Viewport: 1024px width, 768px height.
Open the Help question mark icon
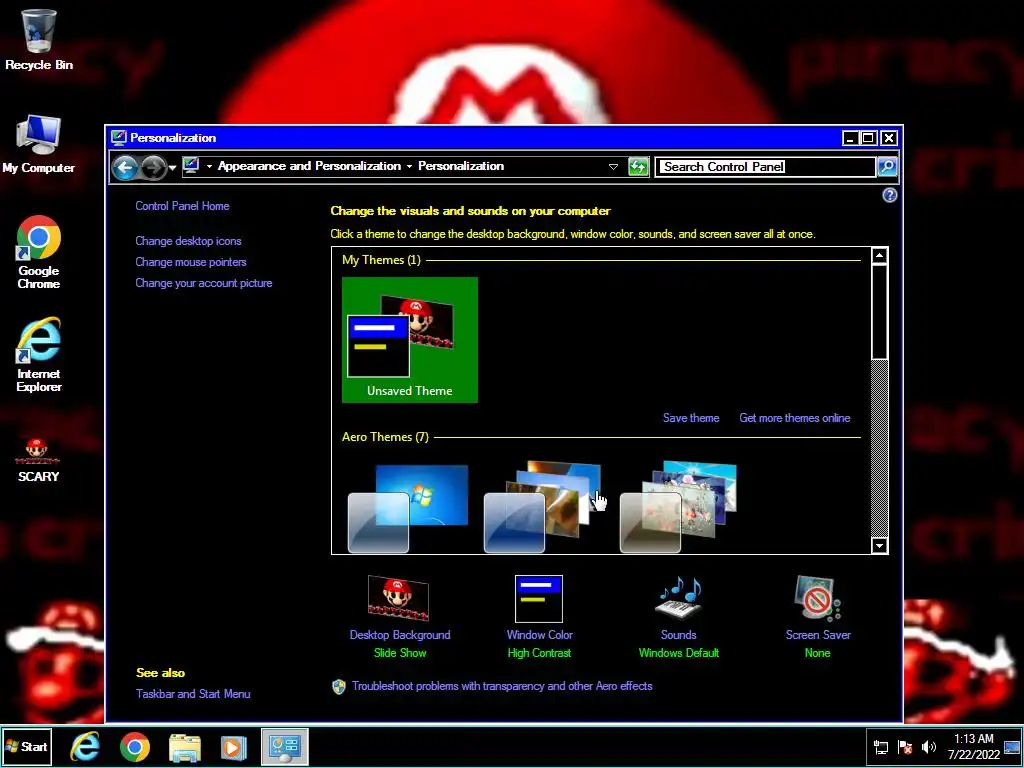pyautogui.click(x=889, y=195)
